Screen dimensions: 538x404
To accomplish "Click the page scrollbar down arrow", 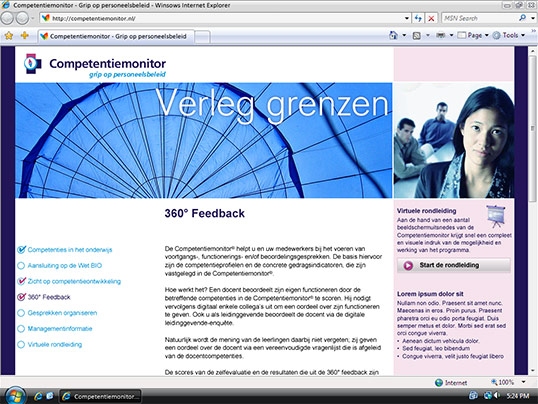I will click(533, 371).
